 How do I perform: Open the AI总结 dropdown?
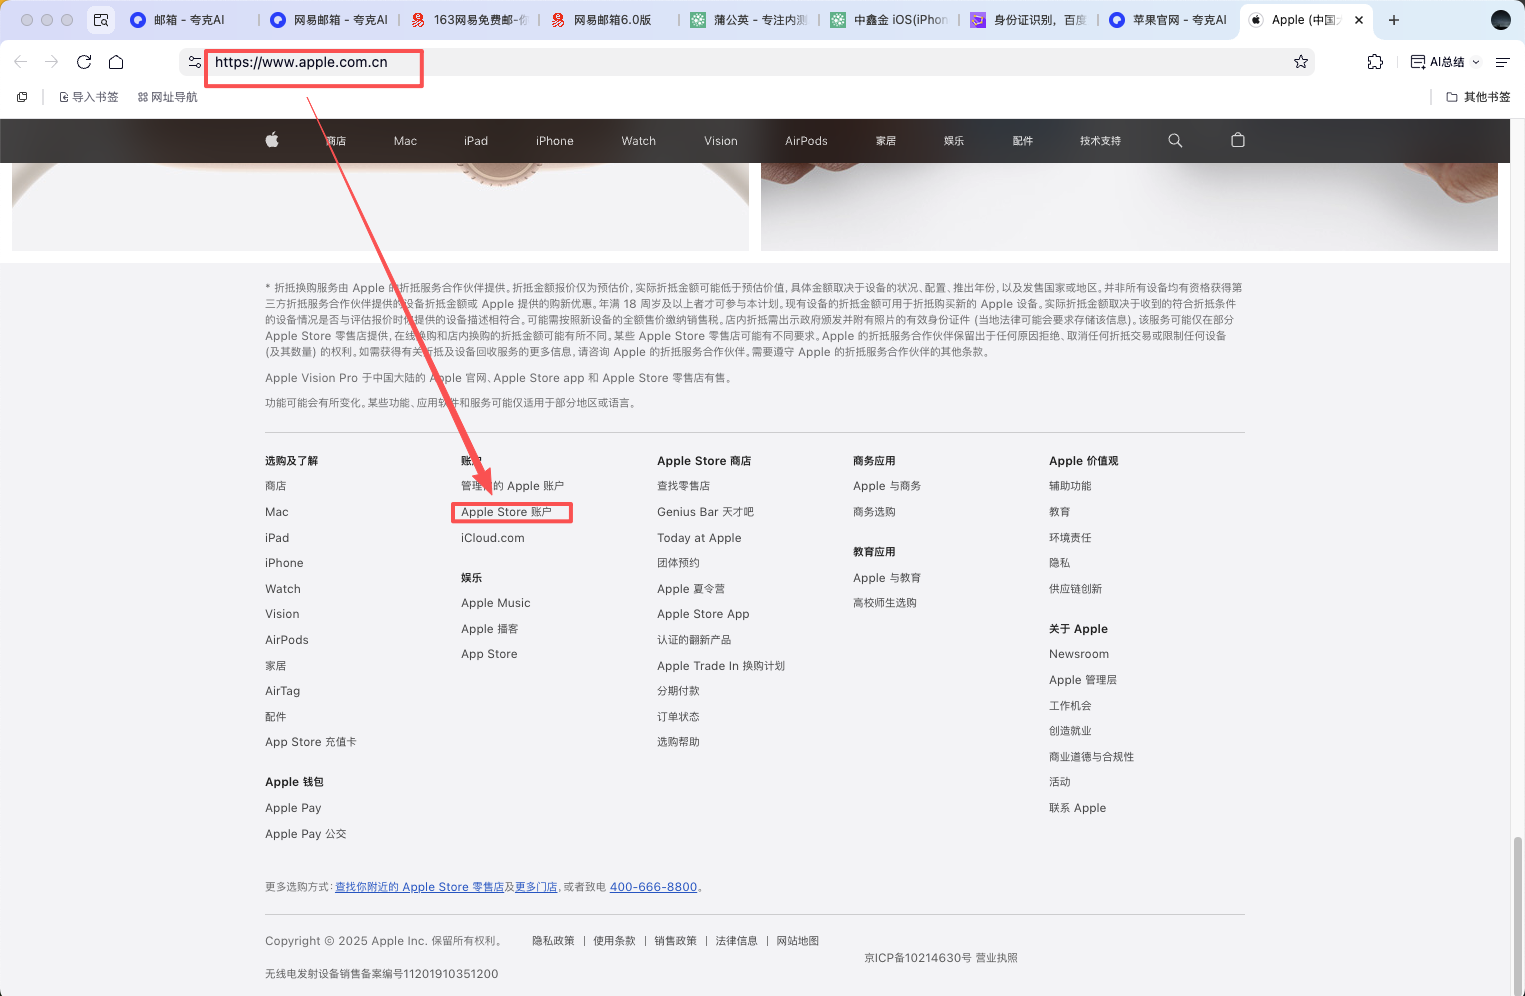coord(1445,62)
